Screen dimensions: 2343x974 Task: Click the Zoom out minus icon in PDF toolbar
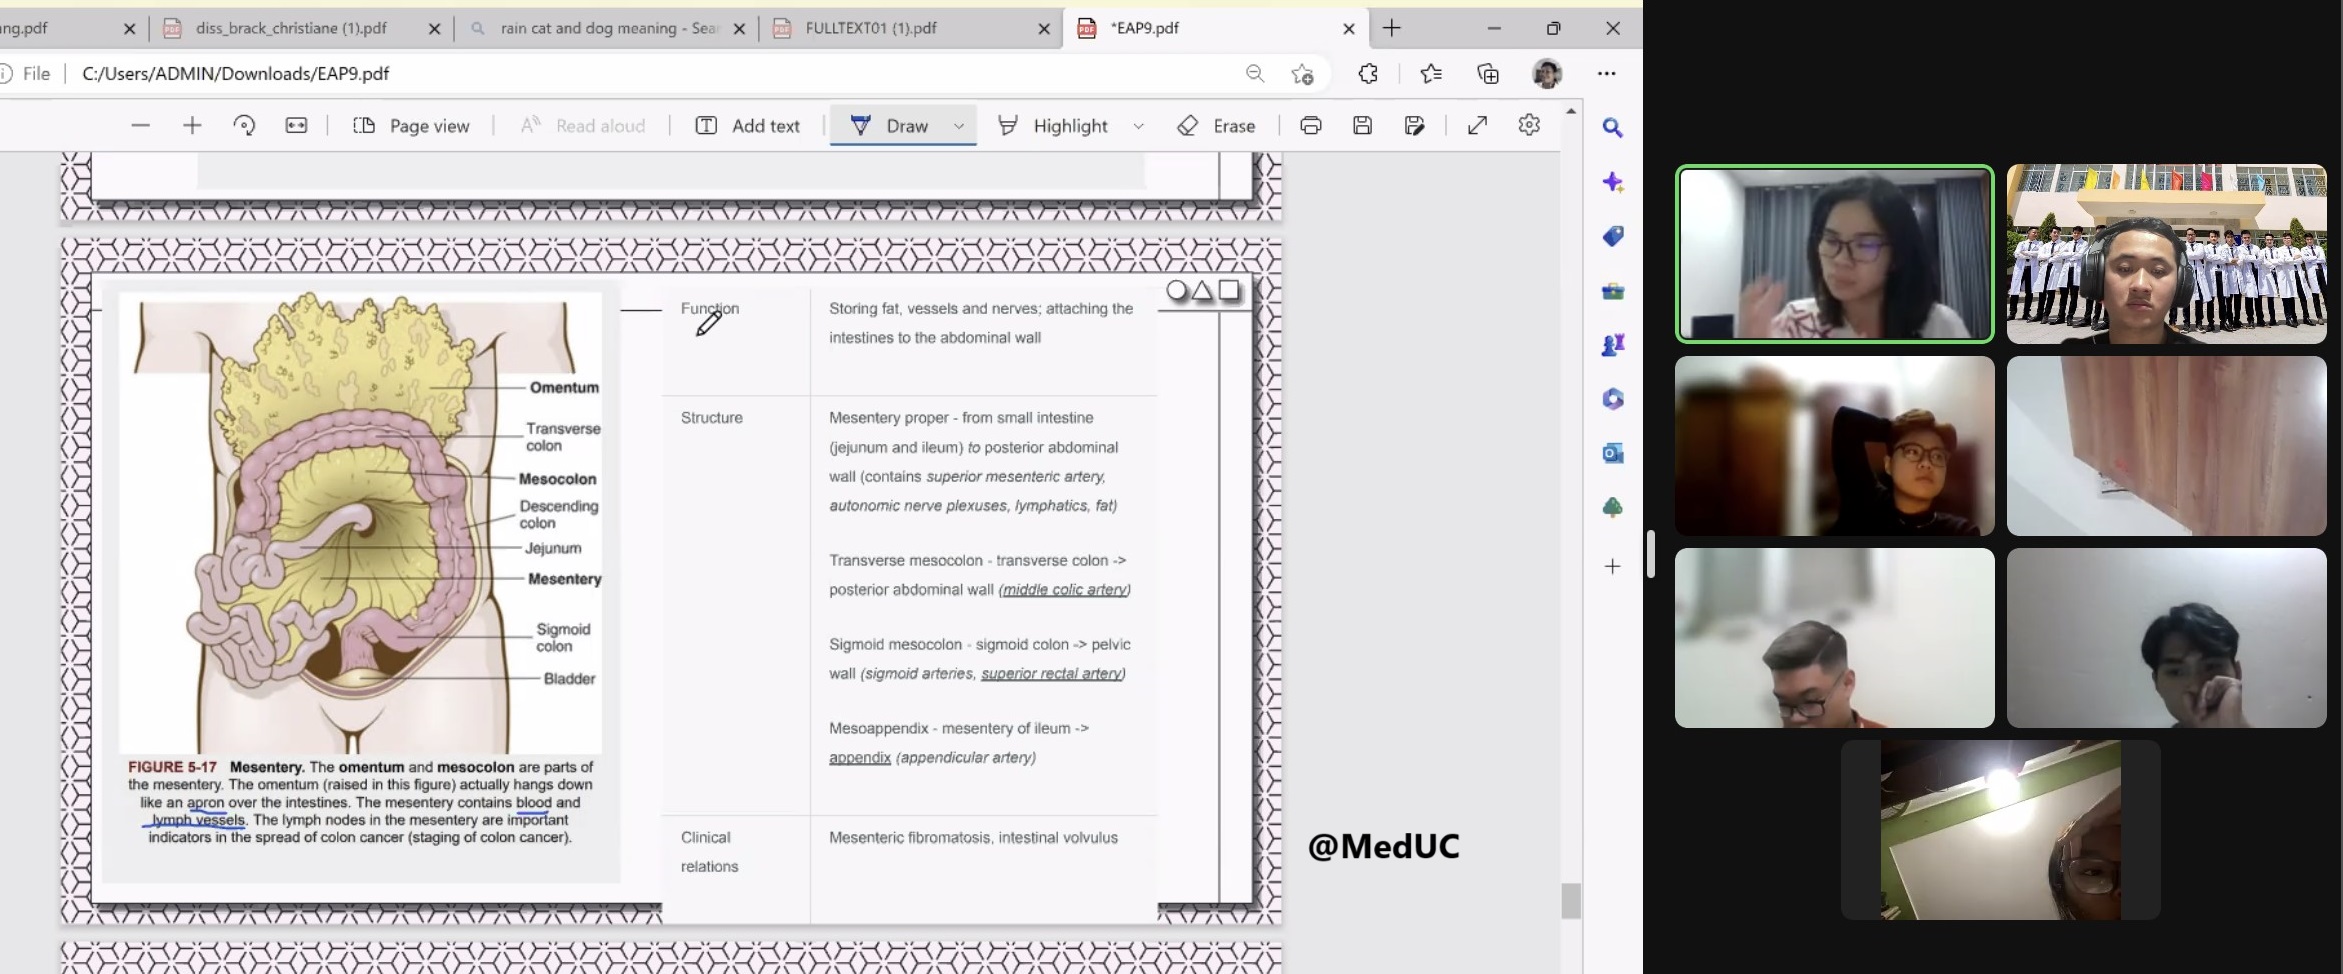[140, 126]
